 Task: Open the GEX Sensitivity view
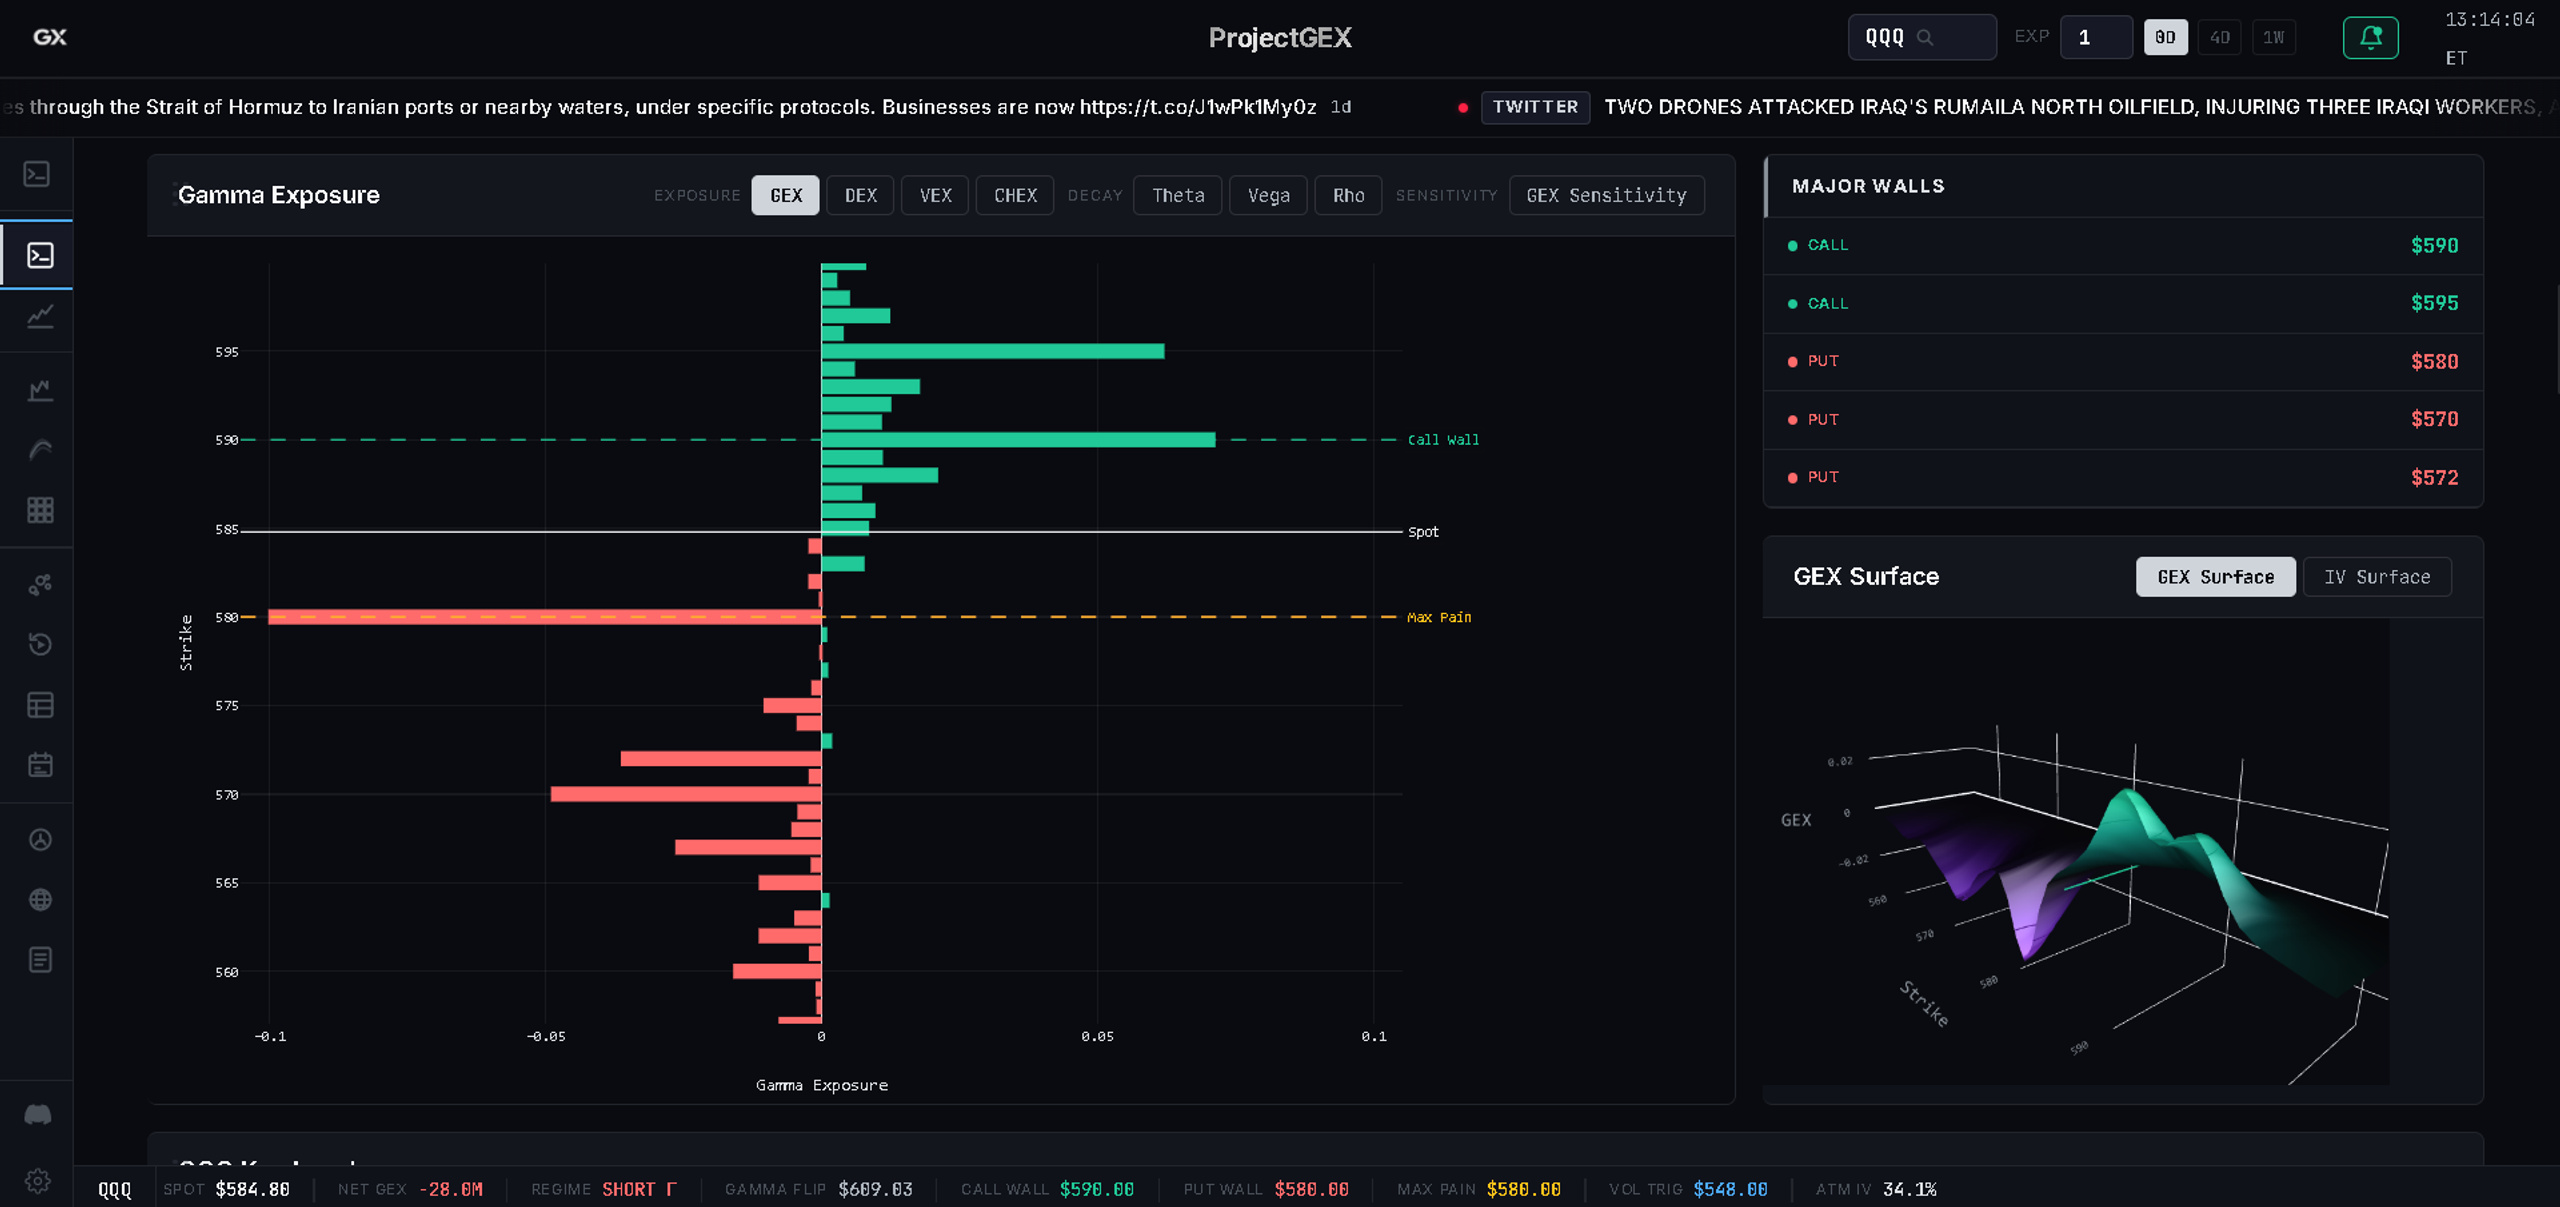[1606, 195]
